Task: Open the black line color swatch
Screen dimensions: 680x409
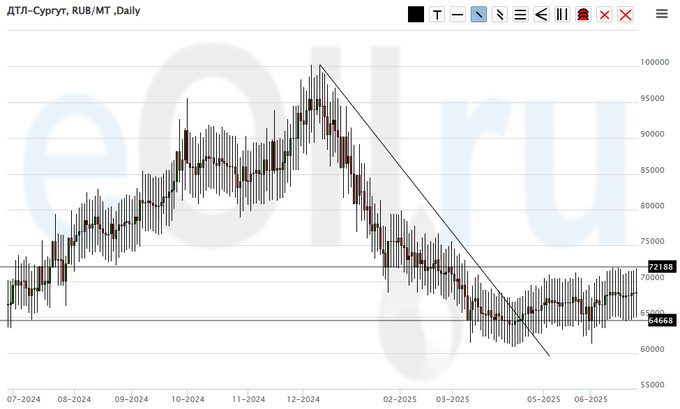Action: click(416, 14)
